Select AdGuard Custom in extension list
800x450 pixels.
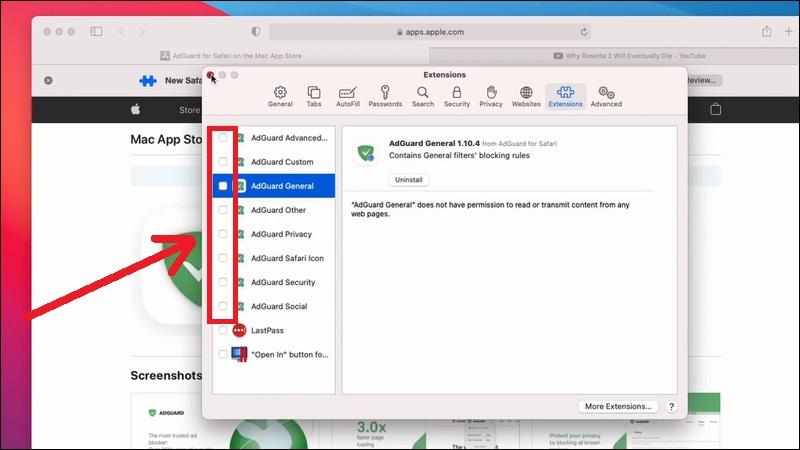(x=274, y=162)
